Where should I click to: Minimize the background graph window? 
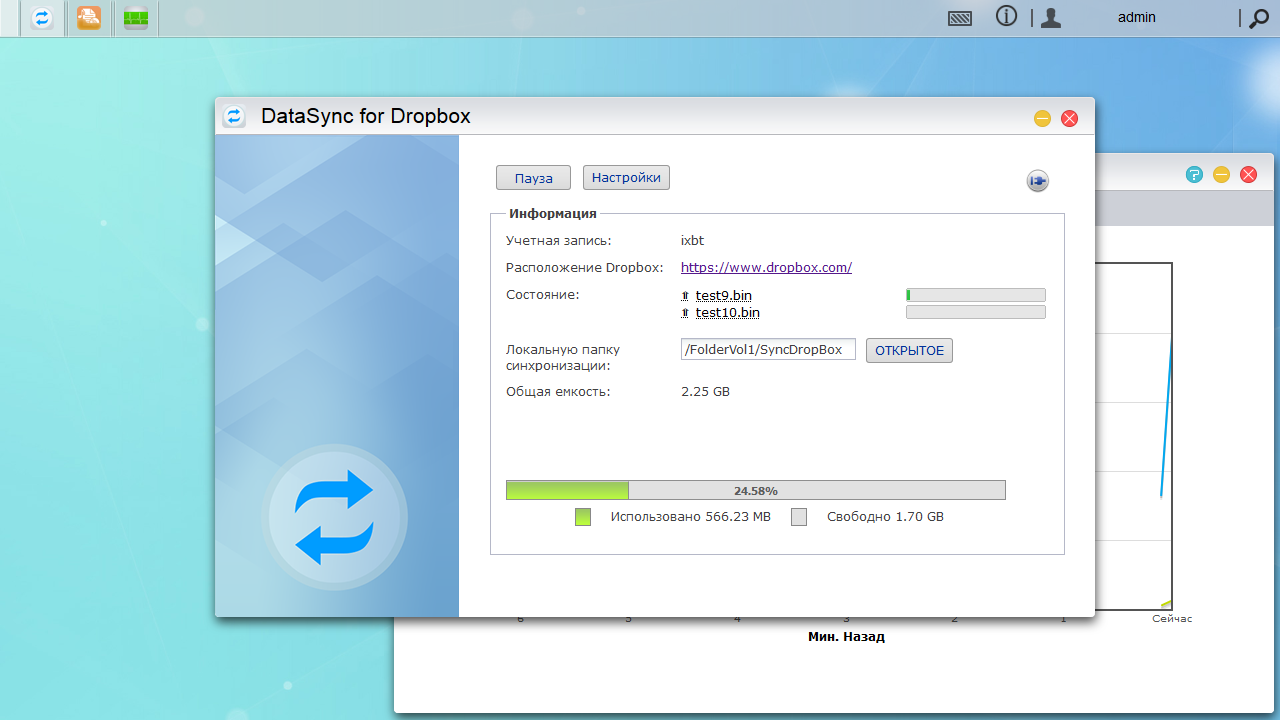1221,174
